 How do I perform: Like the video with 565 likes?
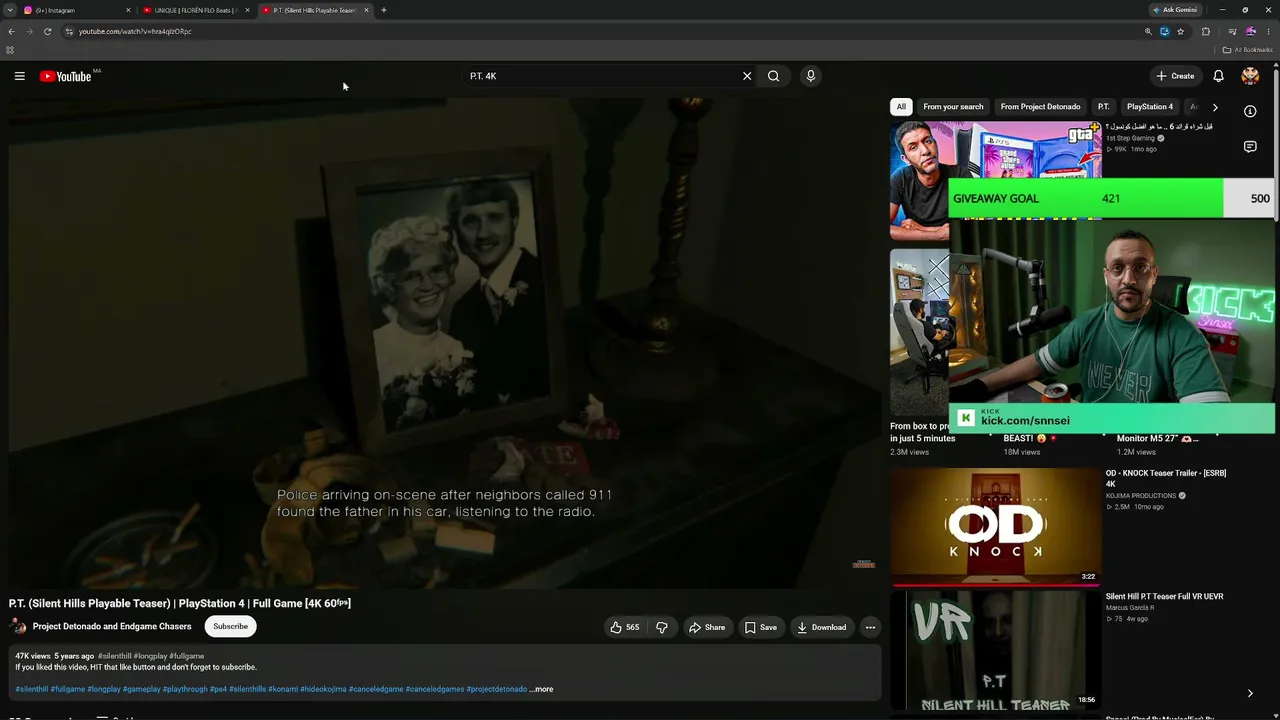624,627
